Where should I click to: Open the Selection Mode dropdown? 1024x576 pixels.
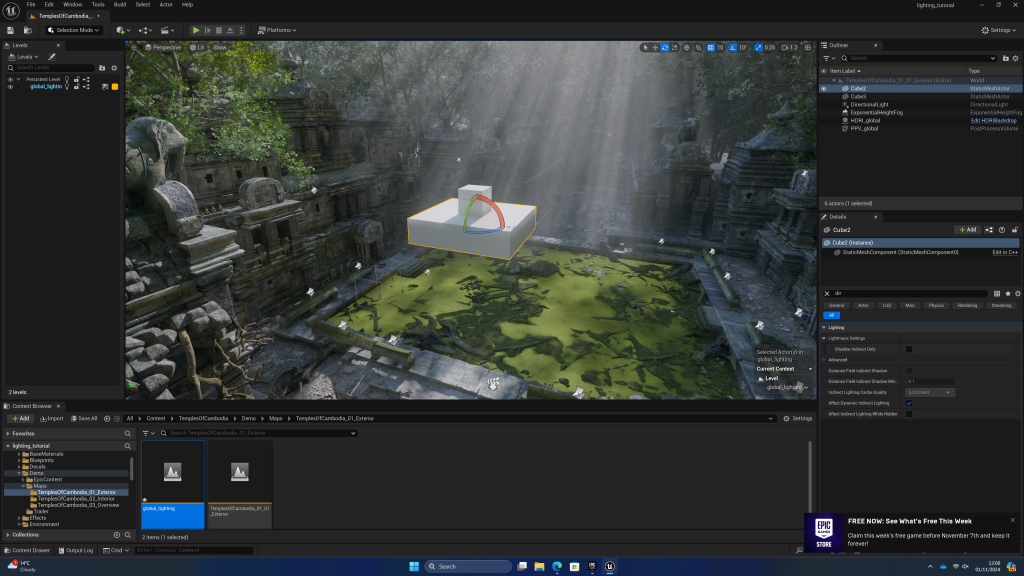[x=74, y=30]
